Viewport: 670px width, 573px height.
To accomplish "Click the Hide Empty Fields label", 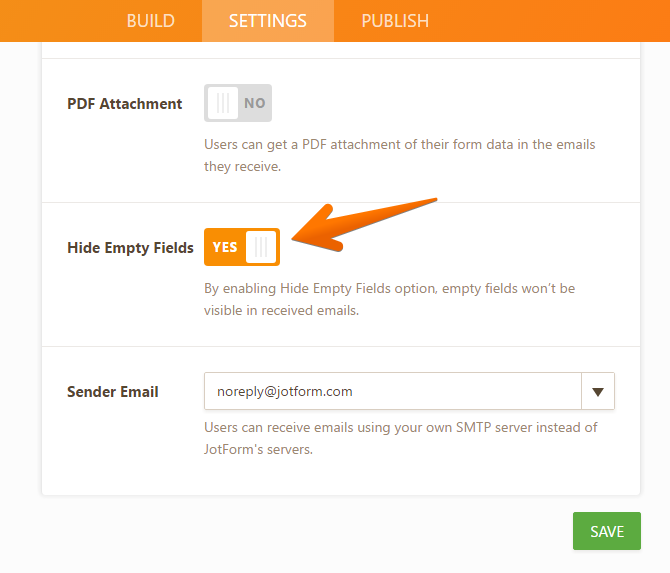I will (x=130, y=248).
